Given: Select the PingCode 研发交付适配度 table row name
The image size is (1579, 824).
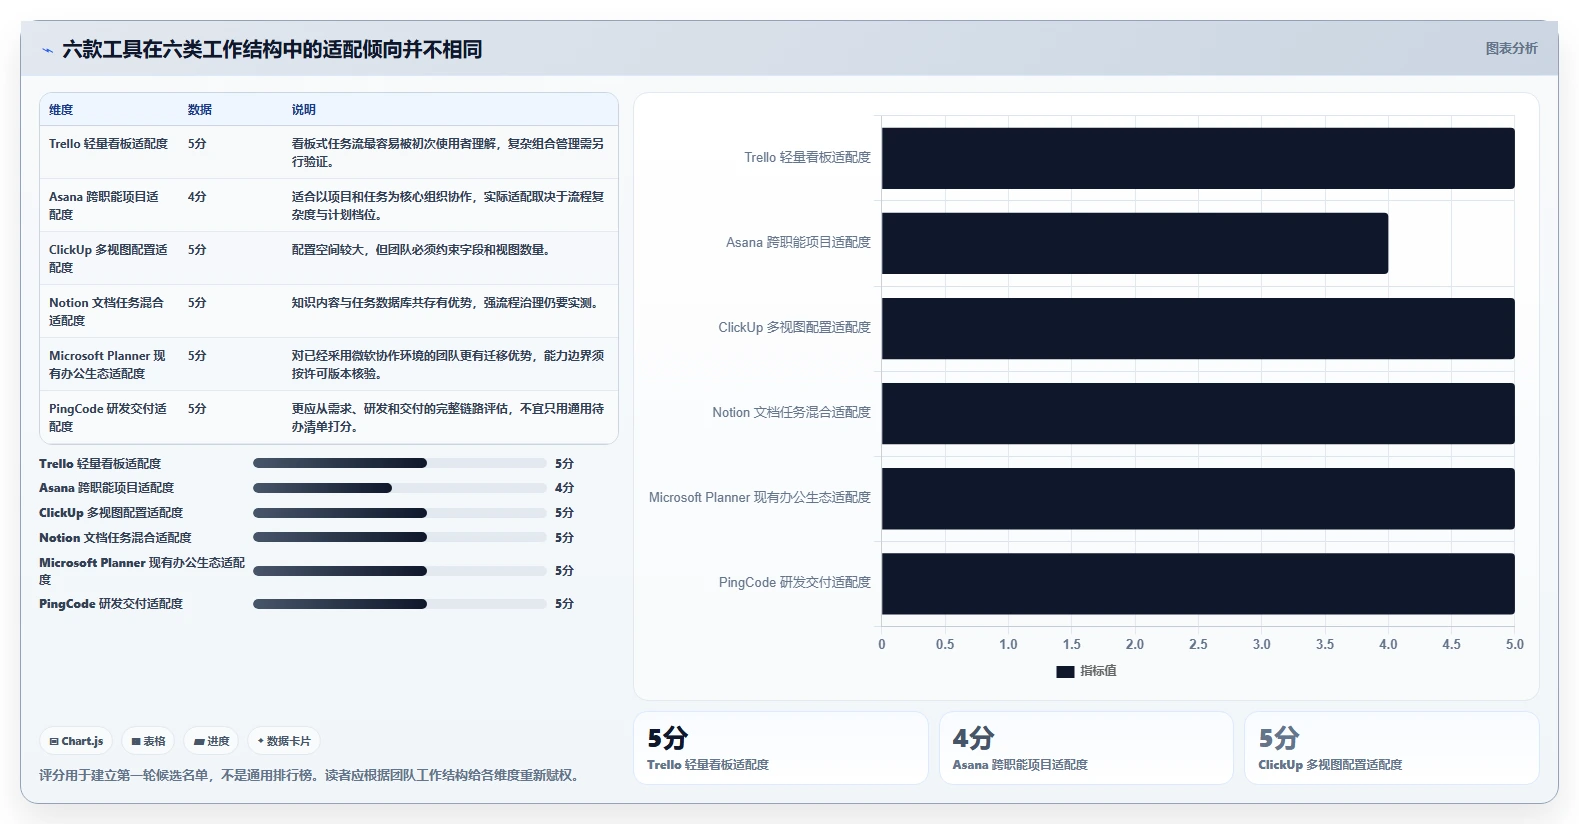Looking at the screenshot, I should (x=108, y=418).
